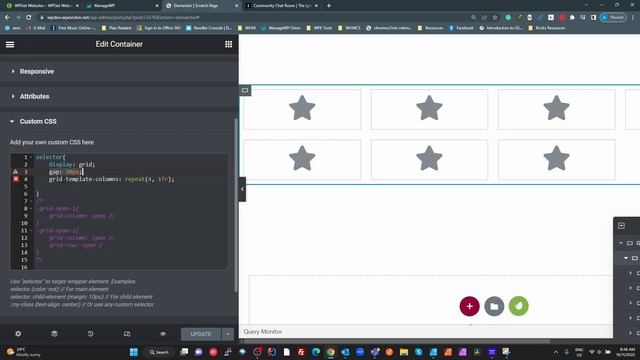Open the widgets grid panel icon
The width and height of the screenshot is (640, 360).
229,44
